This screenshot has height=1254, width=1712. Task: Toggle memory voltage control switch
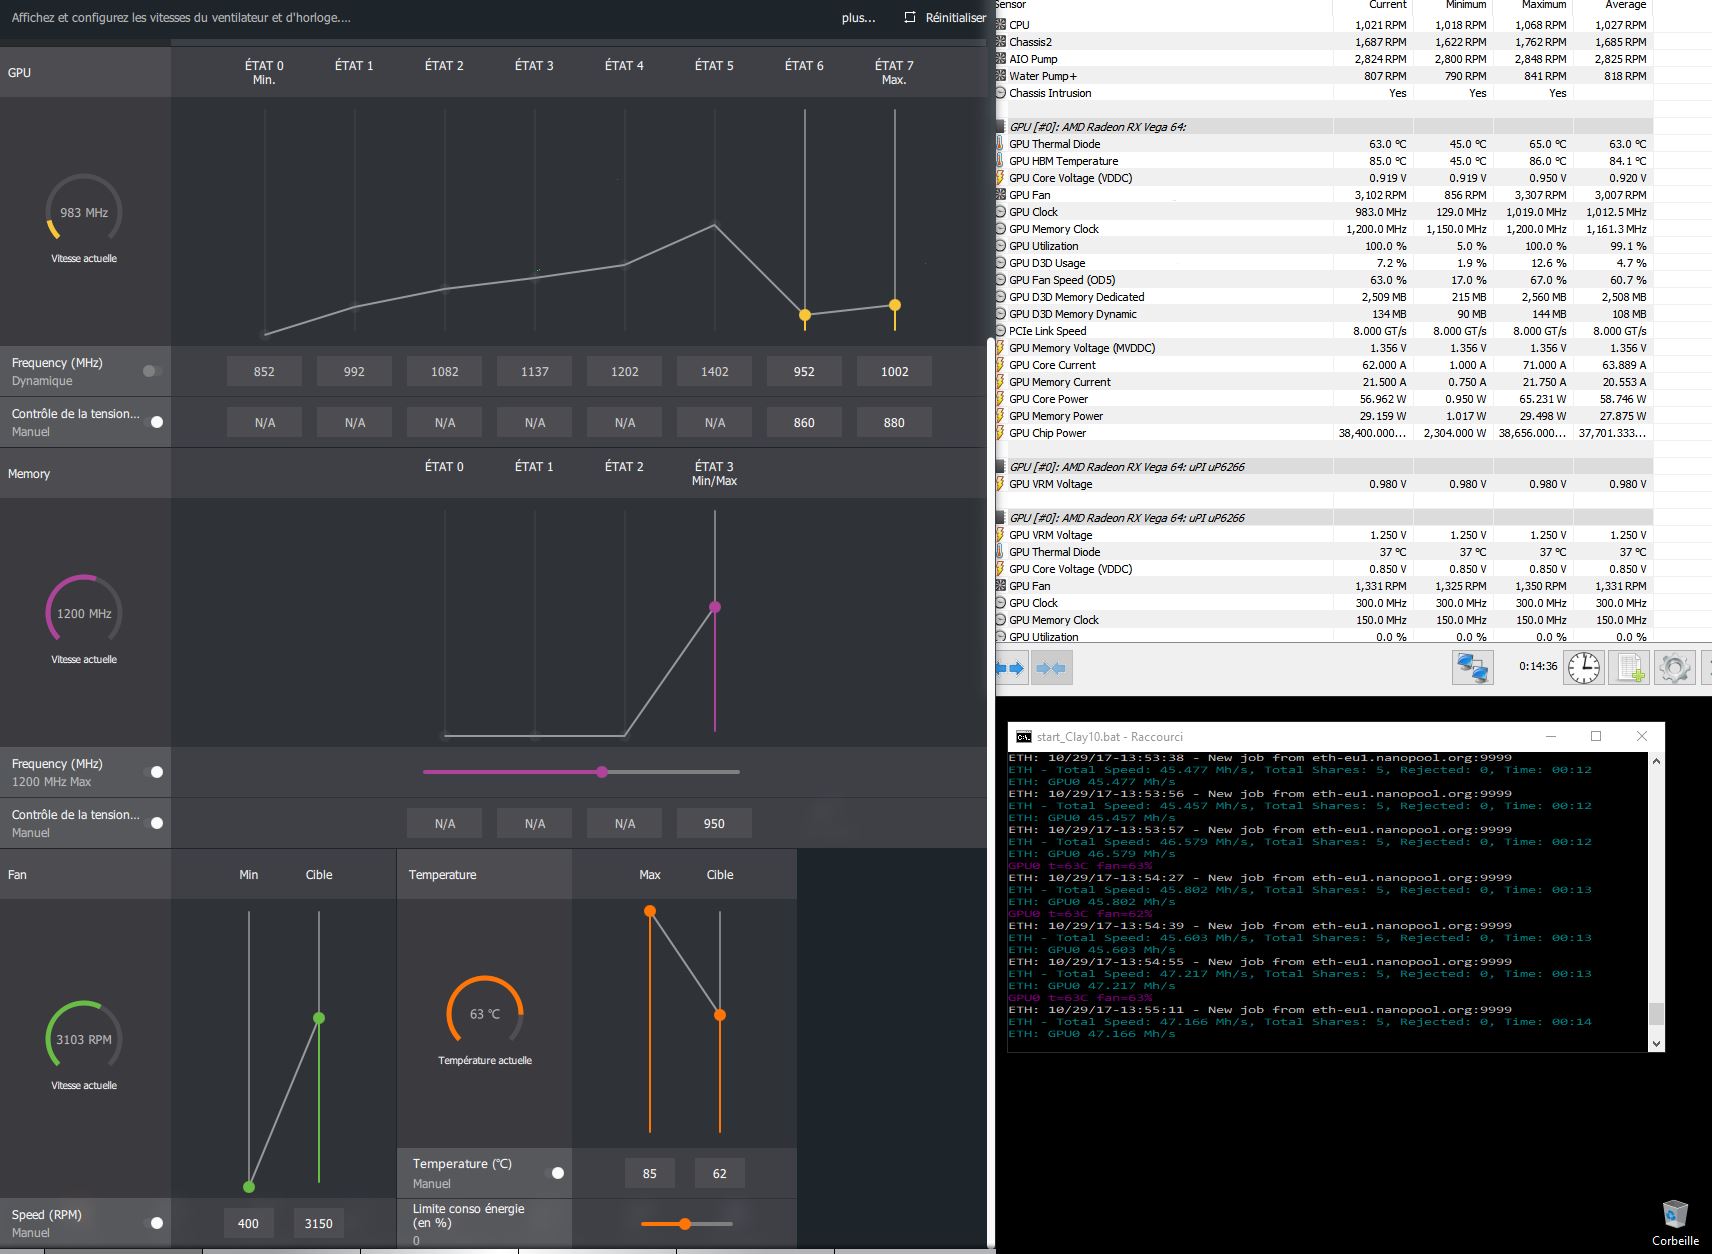[x=156, y=823]
